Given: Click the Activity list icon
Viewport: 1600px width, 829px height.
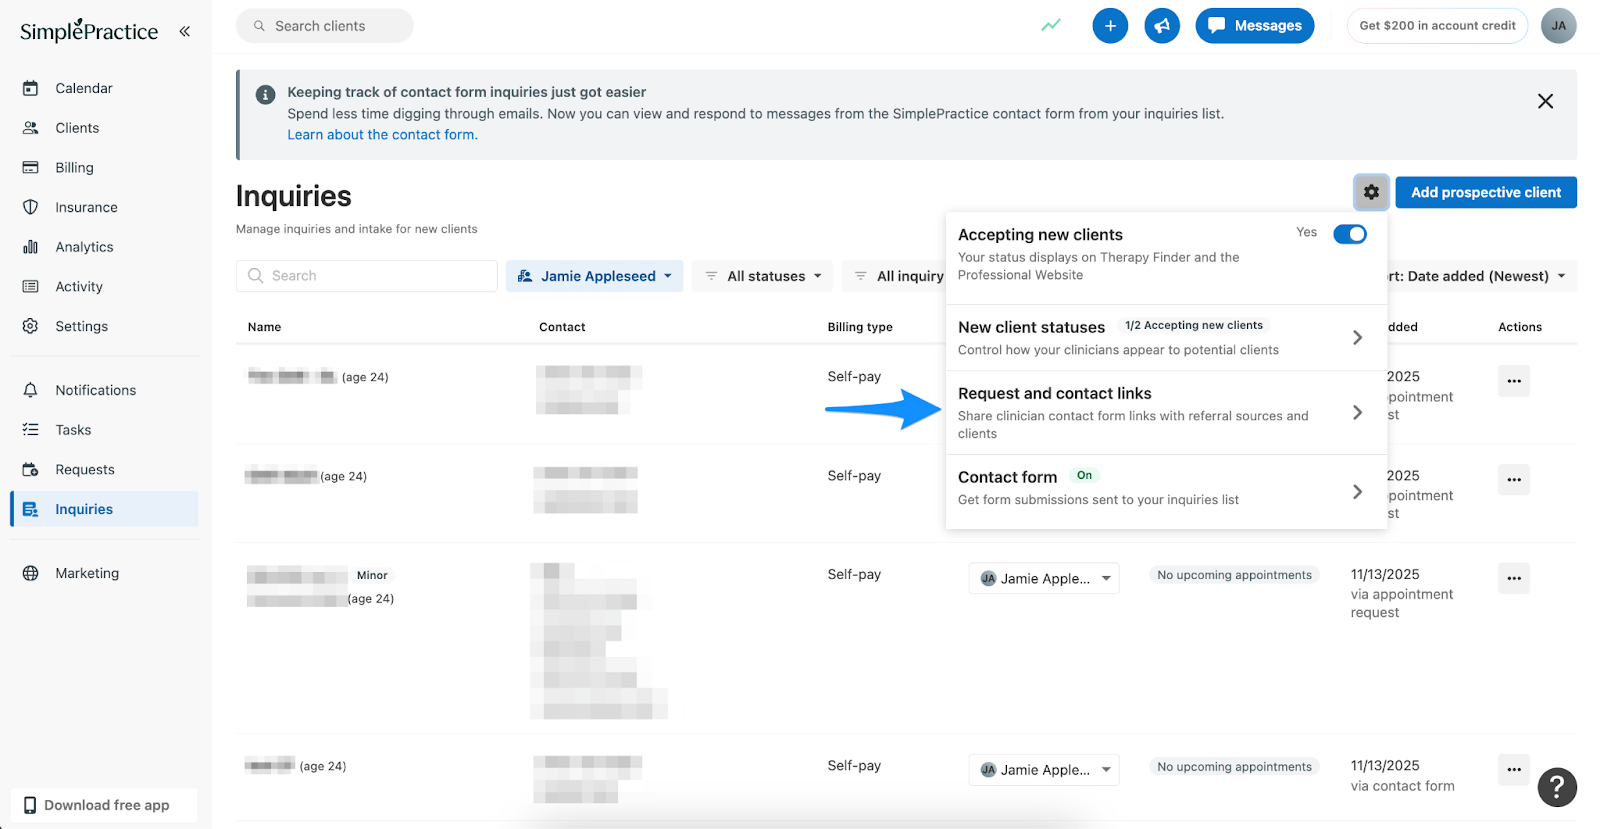Looking at the screenshot, I should pos(30,287).
